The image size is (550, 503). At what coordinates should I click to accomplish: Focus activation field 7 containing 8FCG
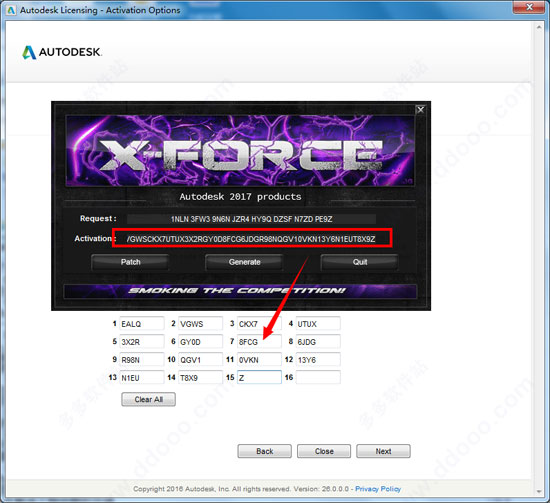(259, 341)
